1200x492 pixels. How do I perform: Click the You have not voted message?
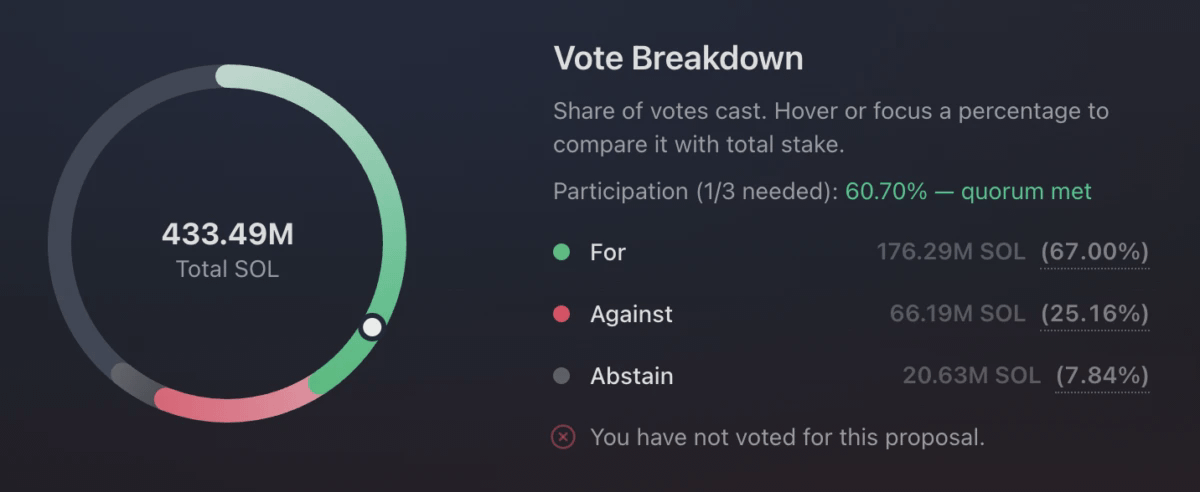point(788,437)
